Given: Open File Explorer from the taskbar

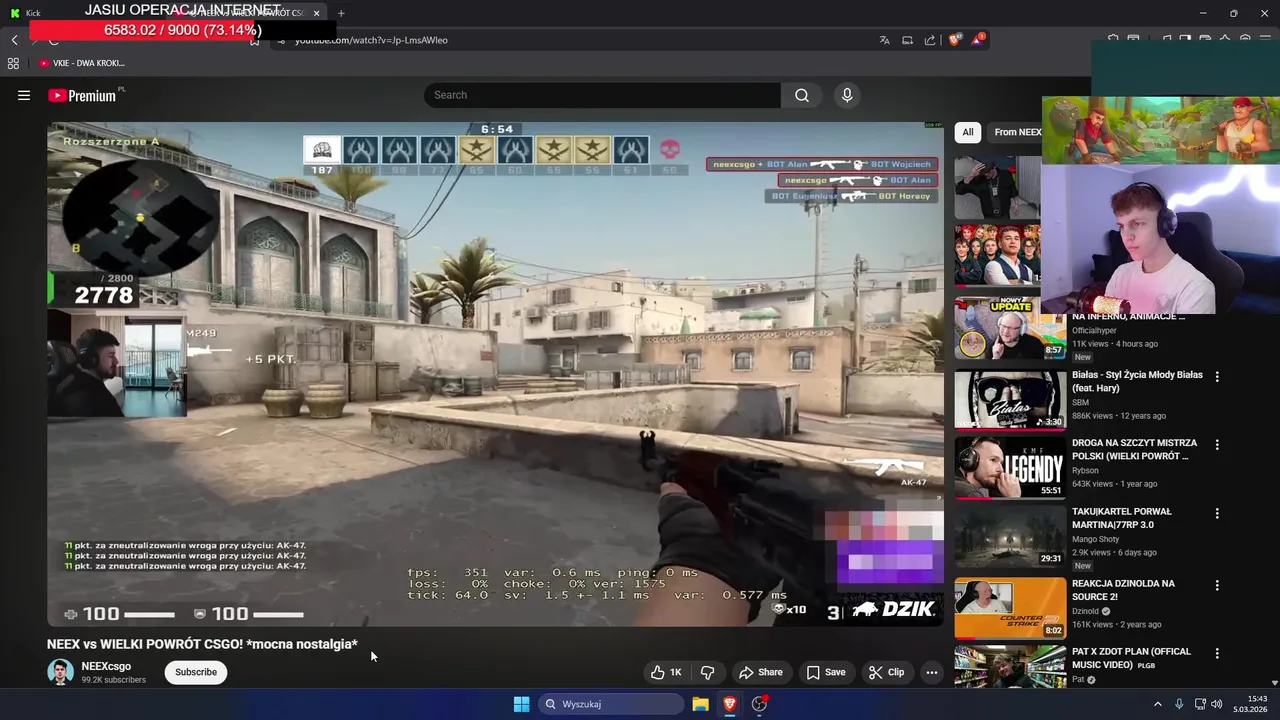Looking at the screenshot, I should 700,704.
